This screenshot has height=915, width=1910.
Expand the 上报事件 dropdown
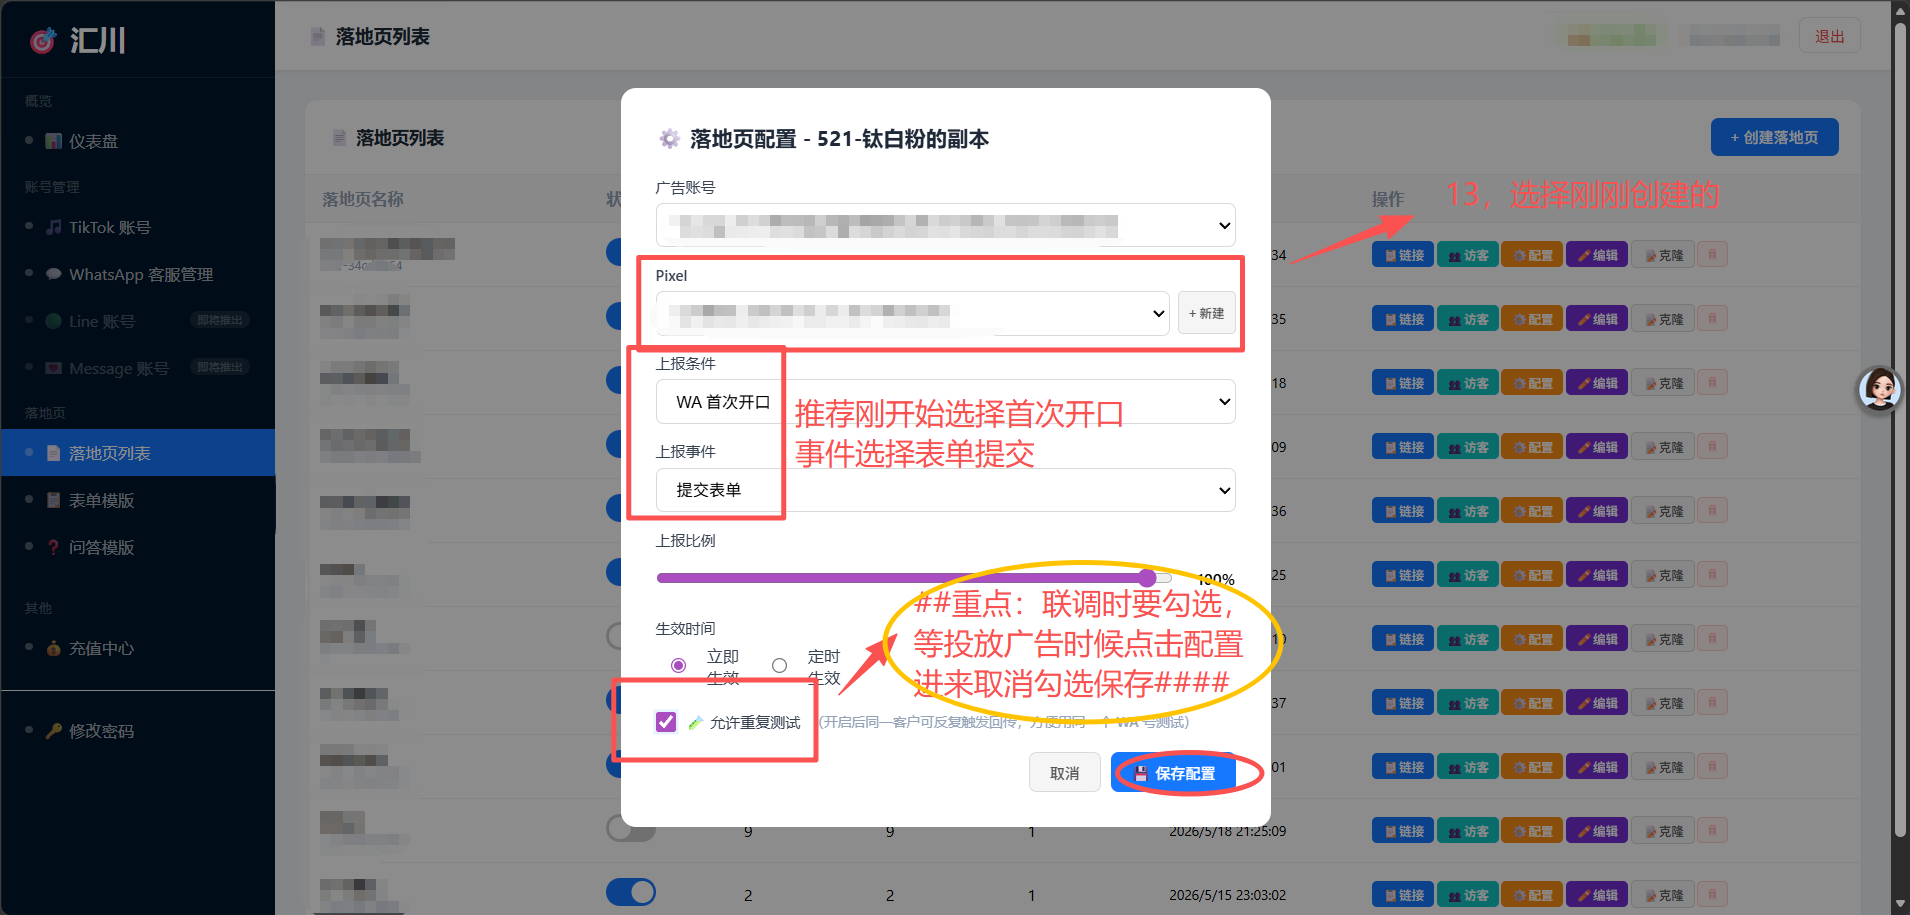pyautogui.click(x=945, y=490)
